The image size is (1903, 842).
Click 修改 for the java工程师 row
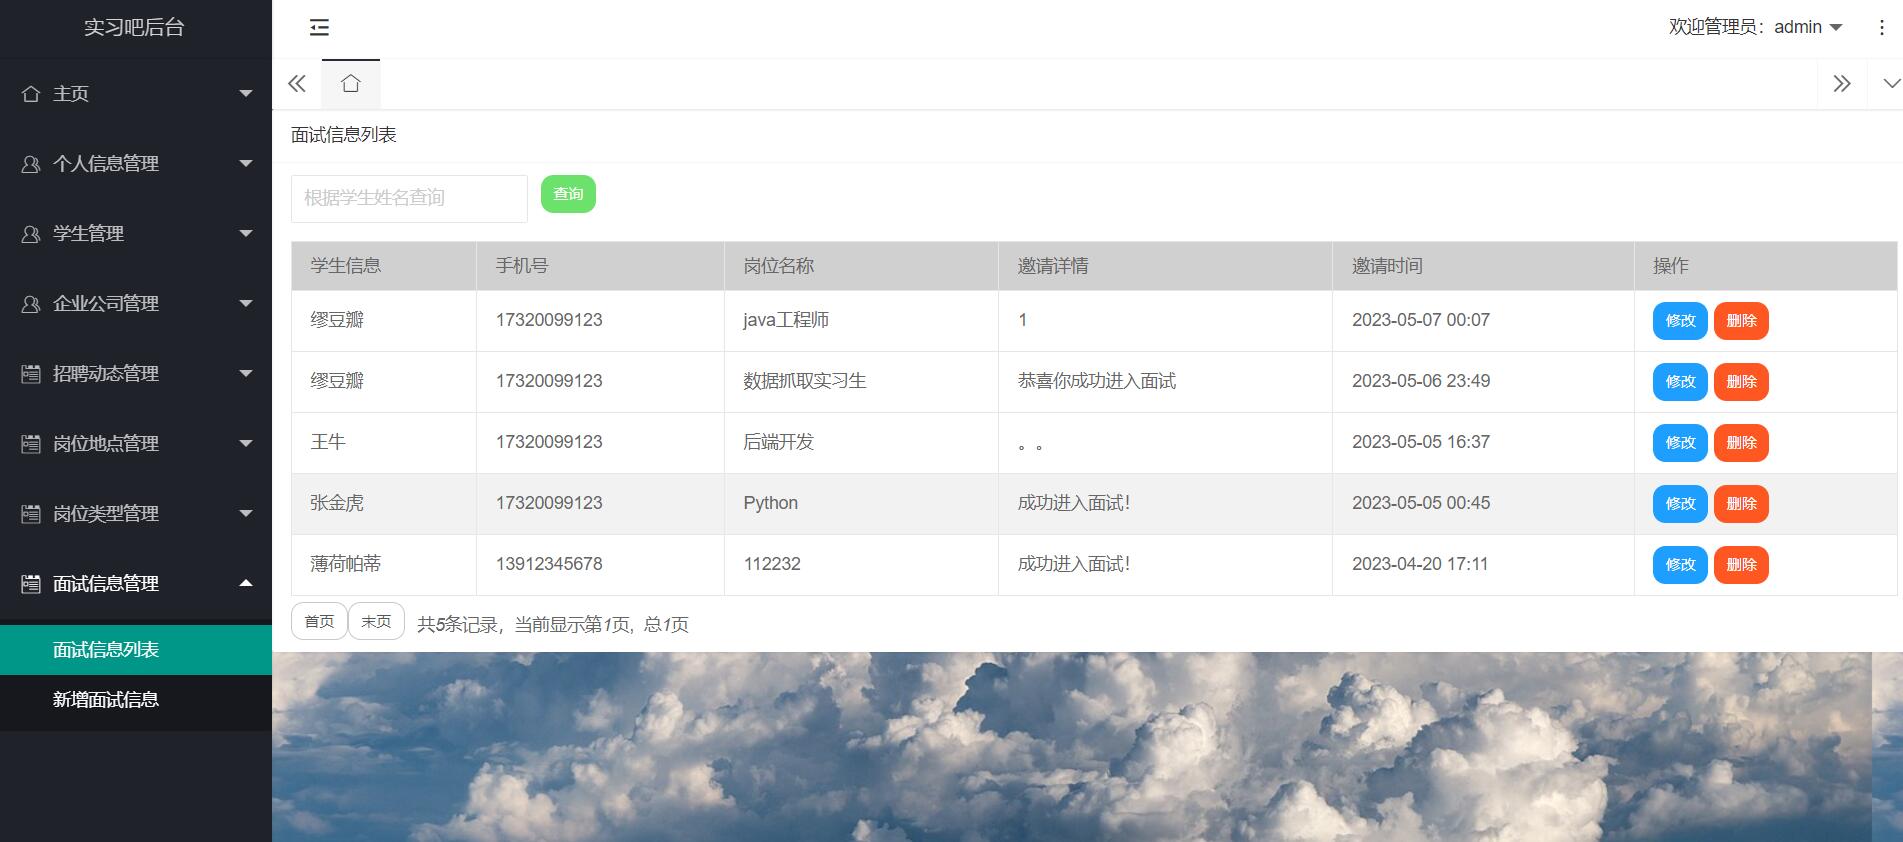(x=1680, y=321)
